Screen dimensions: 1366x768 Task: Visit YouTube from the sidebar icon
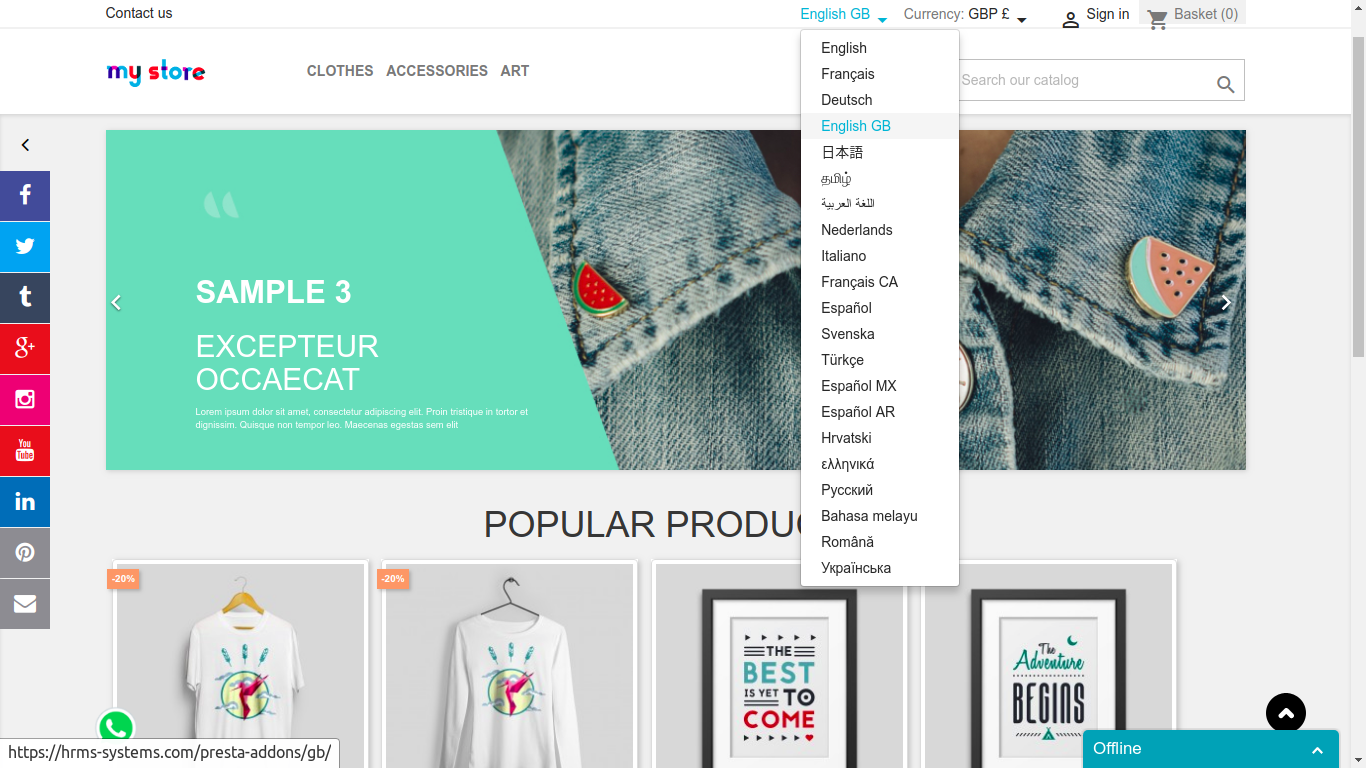(25, 451)
